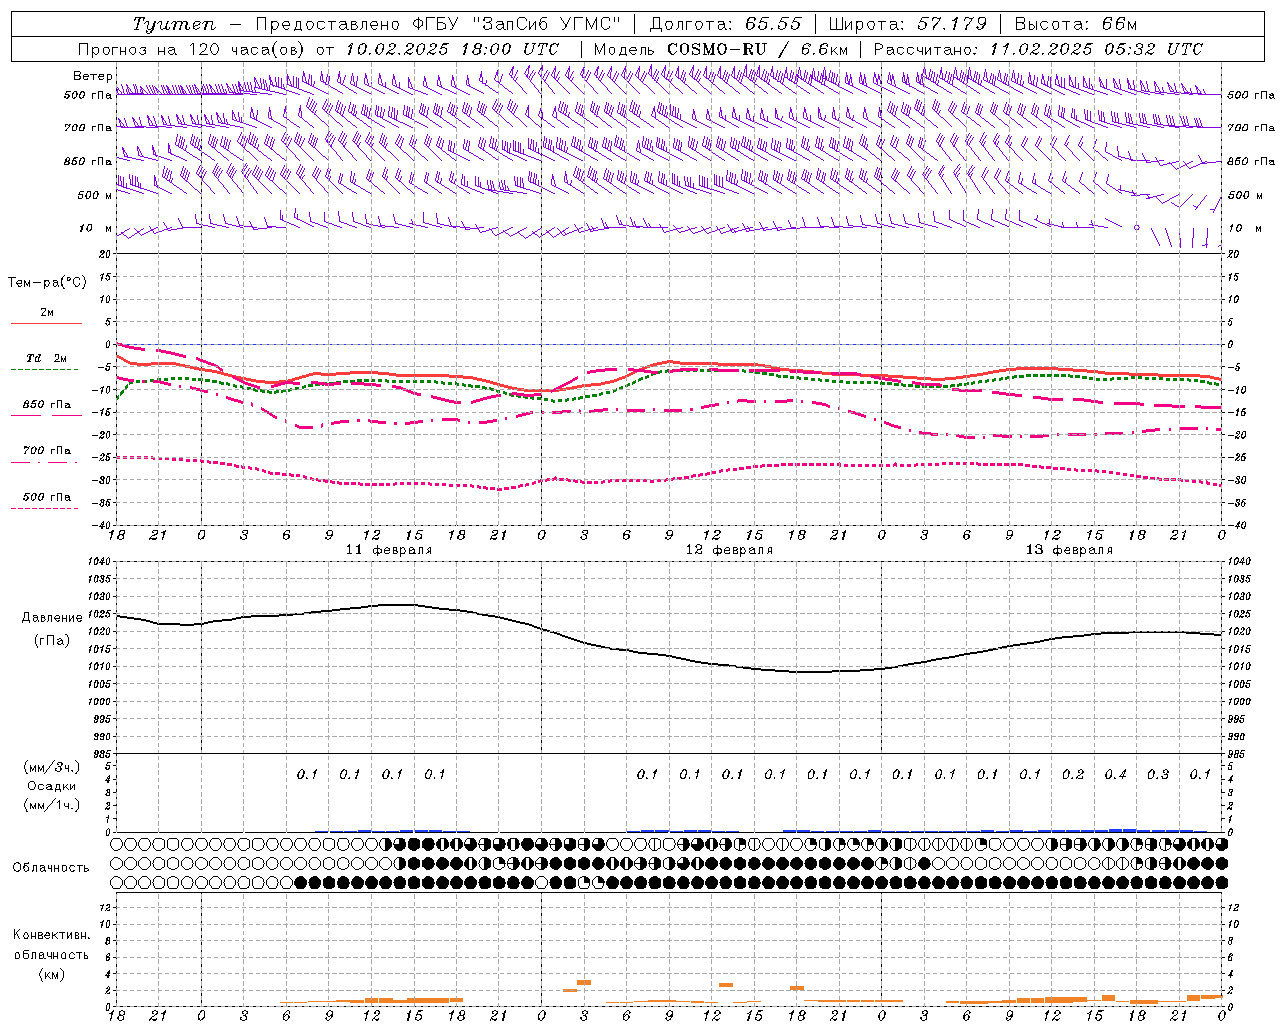Click the forecast start time 10.02.2025 18:00 UTC

pyautogui.click(x=452, y=49)
